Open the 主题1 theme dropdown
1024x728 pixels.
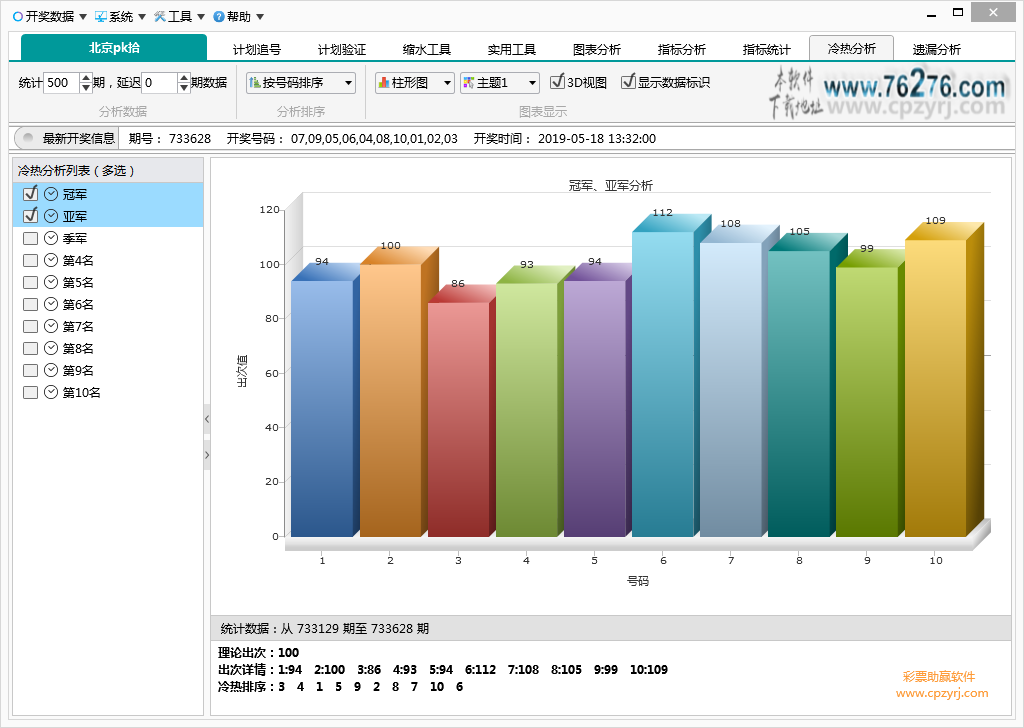(500, 83)
